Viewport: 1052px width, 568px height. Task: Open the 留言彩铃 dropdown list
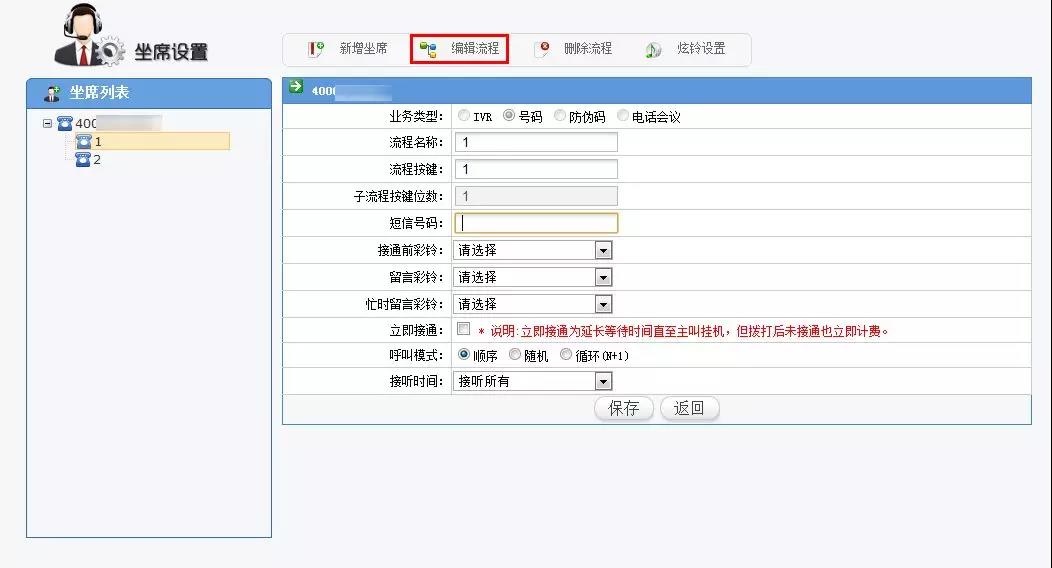pos(603,277)
